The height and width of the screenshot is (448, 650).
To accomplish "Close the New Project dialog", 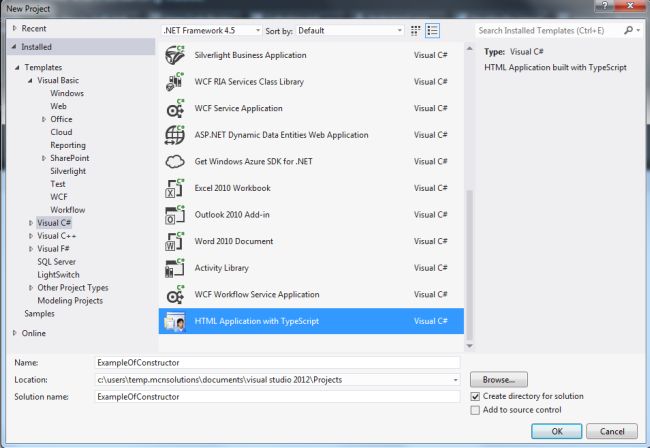I will 630,5.
